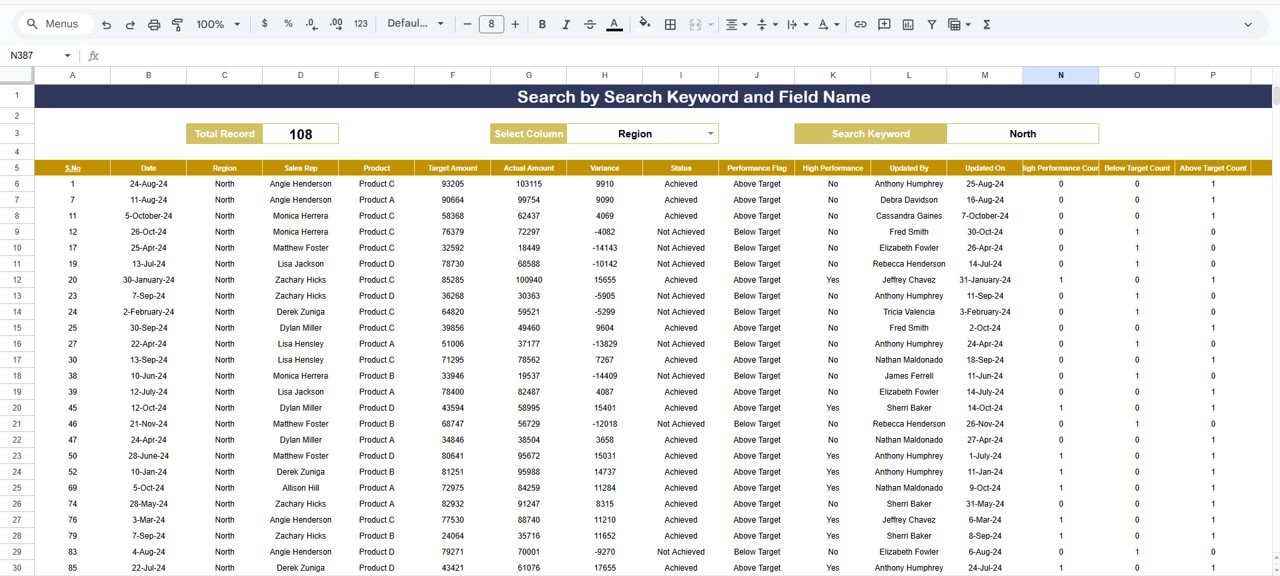The image size is (1280, 576).
Task: Open the functions menu
Action: (x=986, y=24)
